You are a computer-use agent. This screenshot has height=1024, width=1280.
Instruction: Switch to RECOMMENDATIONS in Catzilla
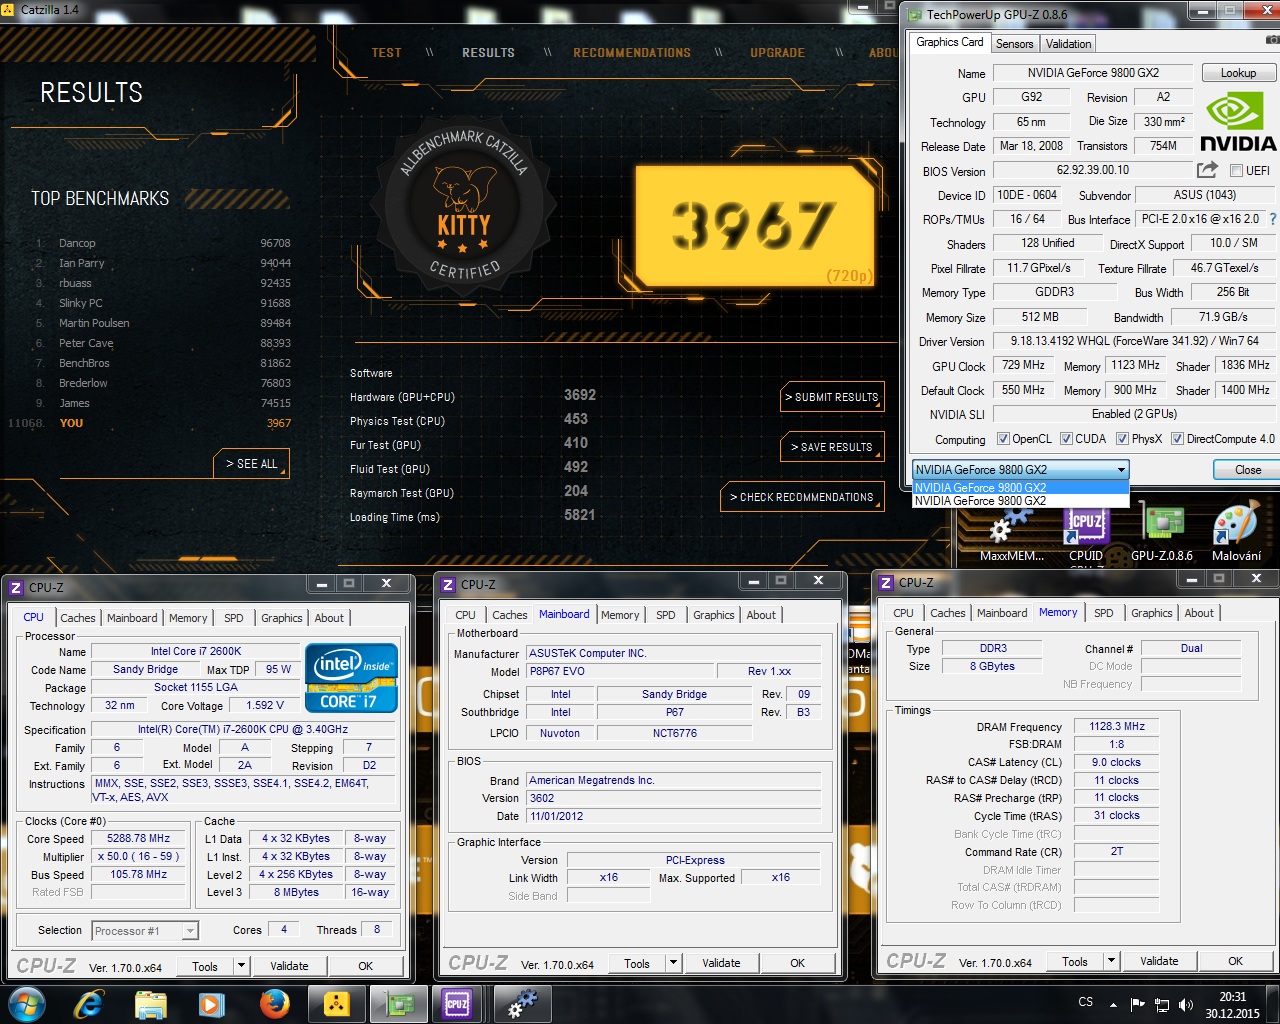coord(632,53)
